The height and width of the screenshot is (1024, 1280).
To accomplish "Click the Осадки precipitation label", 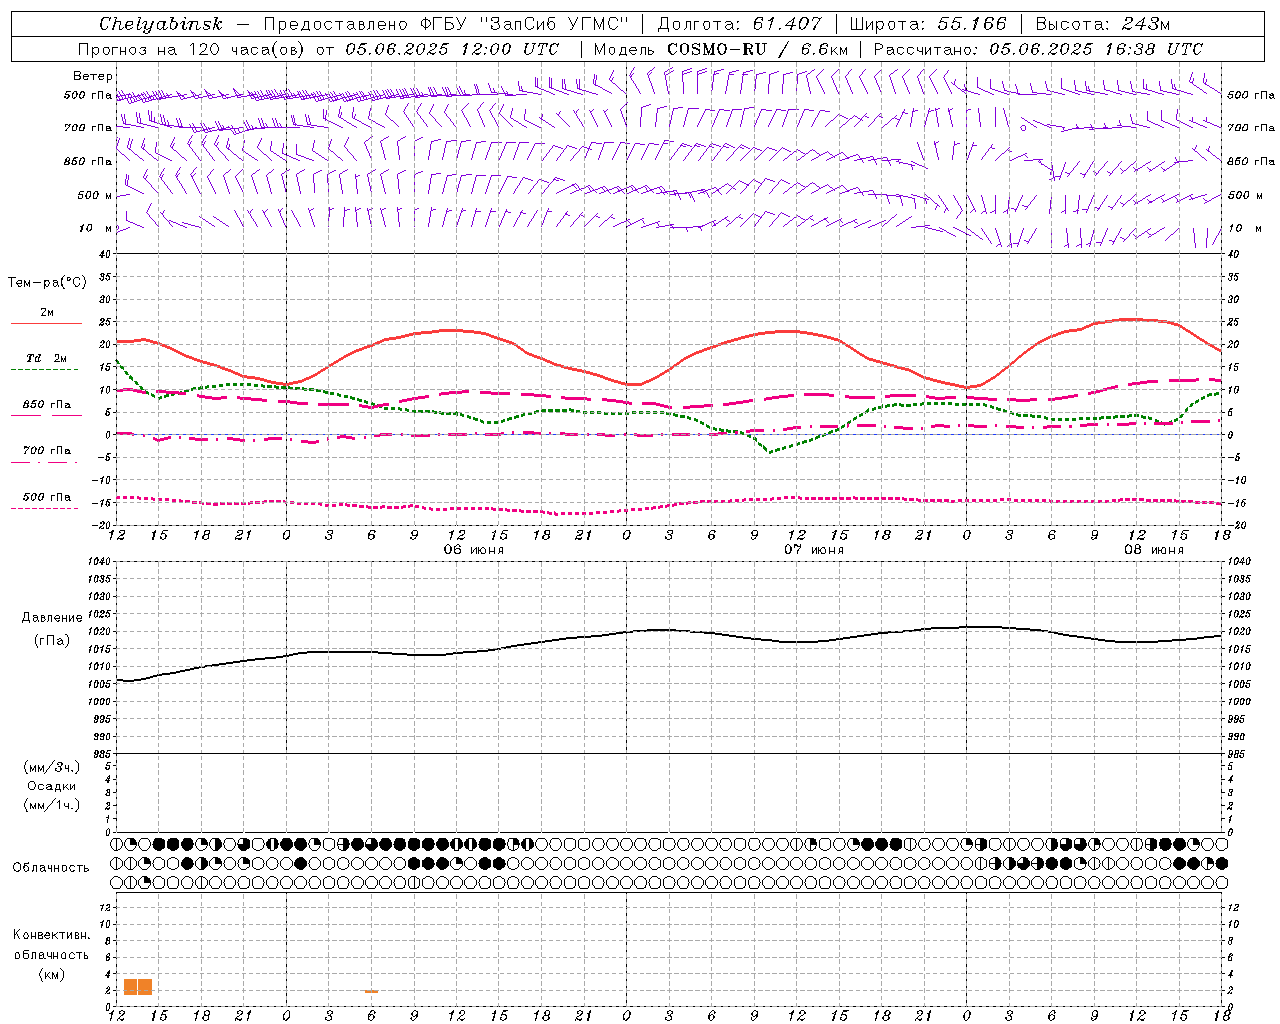I will pos(52,786).
